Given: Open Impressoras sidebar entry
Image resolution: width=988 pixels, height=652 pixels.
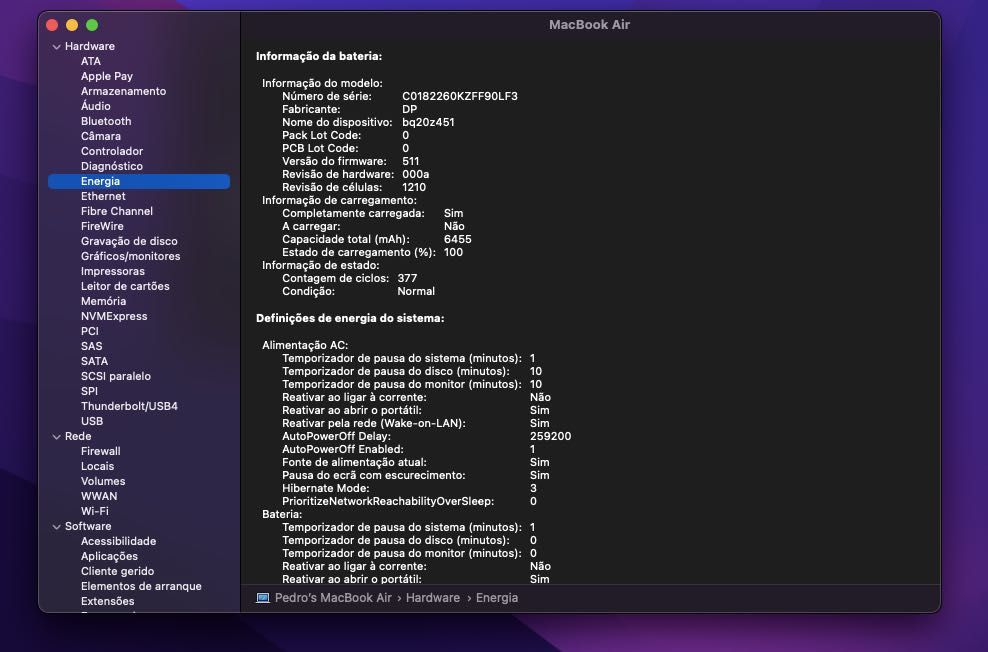Looking at the screenshot, I should coord(113,272).
